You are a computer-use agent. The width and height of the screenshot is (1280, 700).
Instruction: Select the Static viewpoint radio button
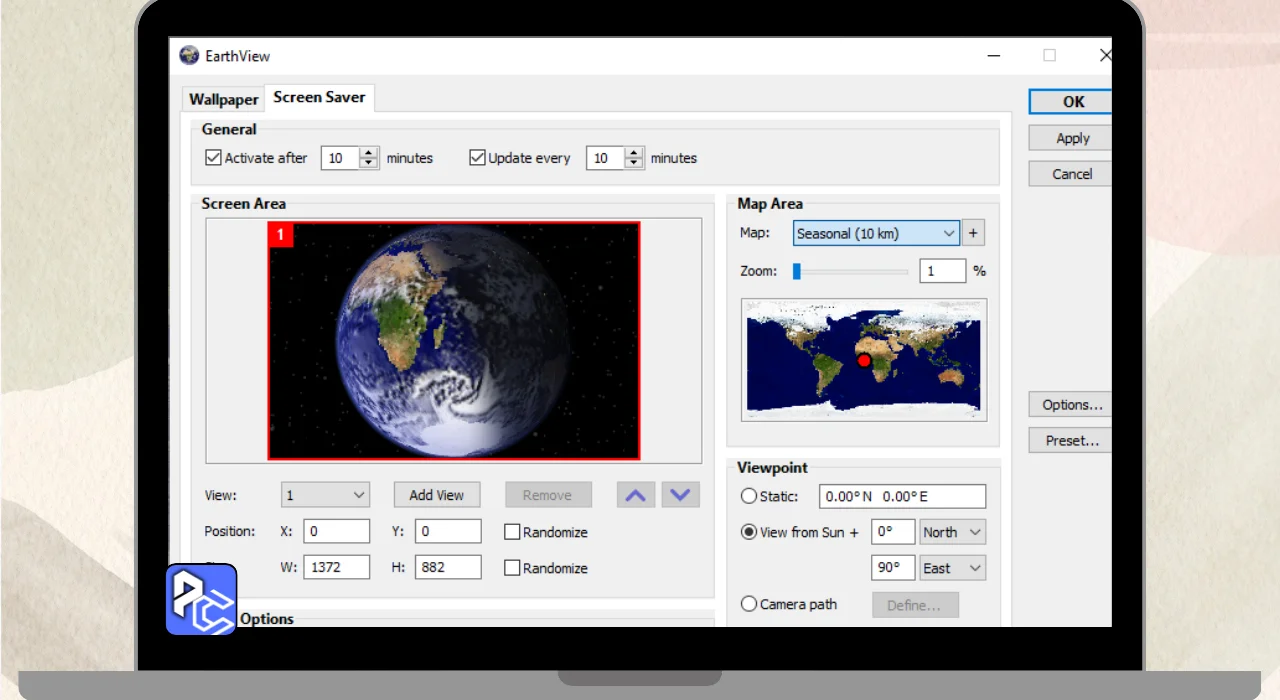(x=749, y=496)
